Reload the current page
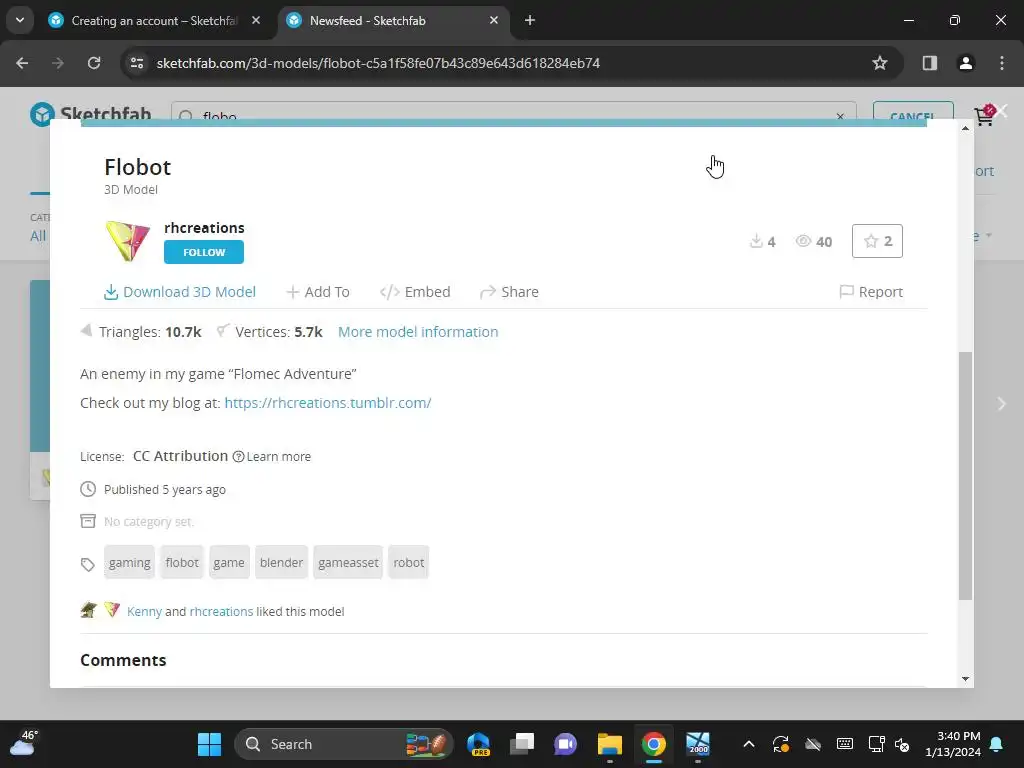The height and width of the screenshot is (768, 1024). [94, 63]
